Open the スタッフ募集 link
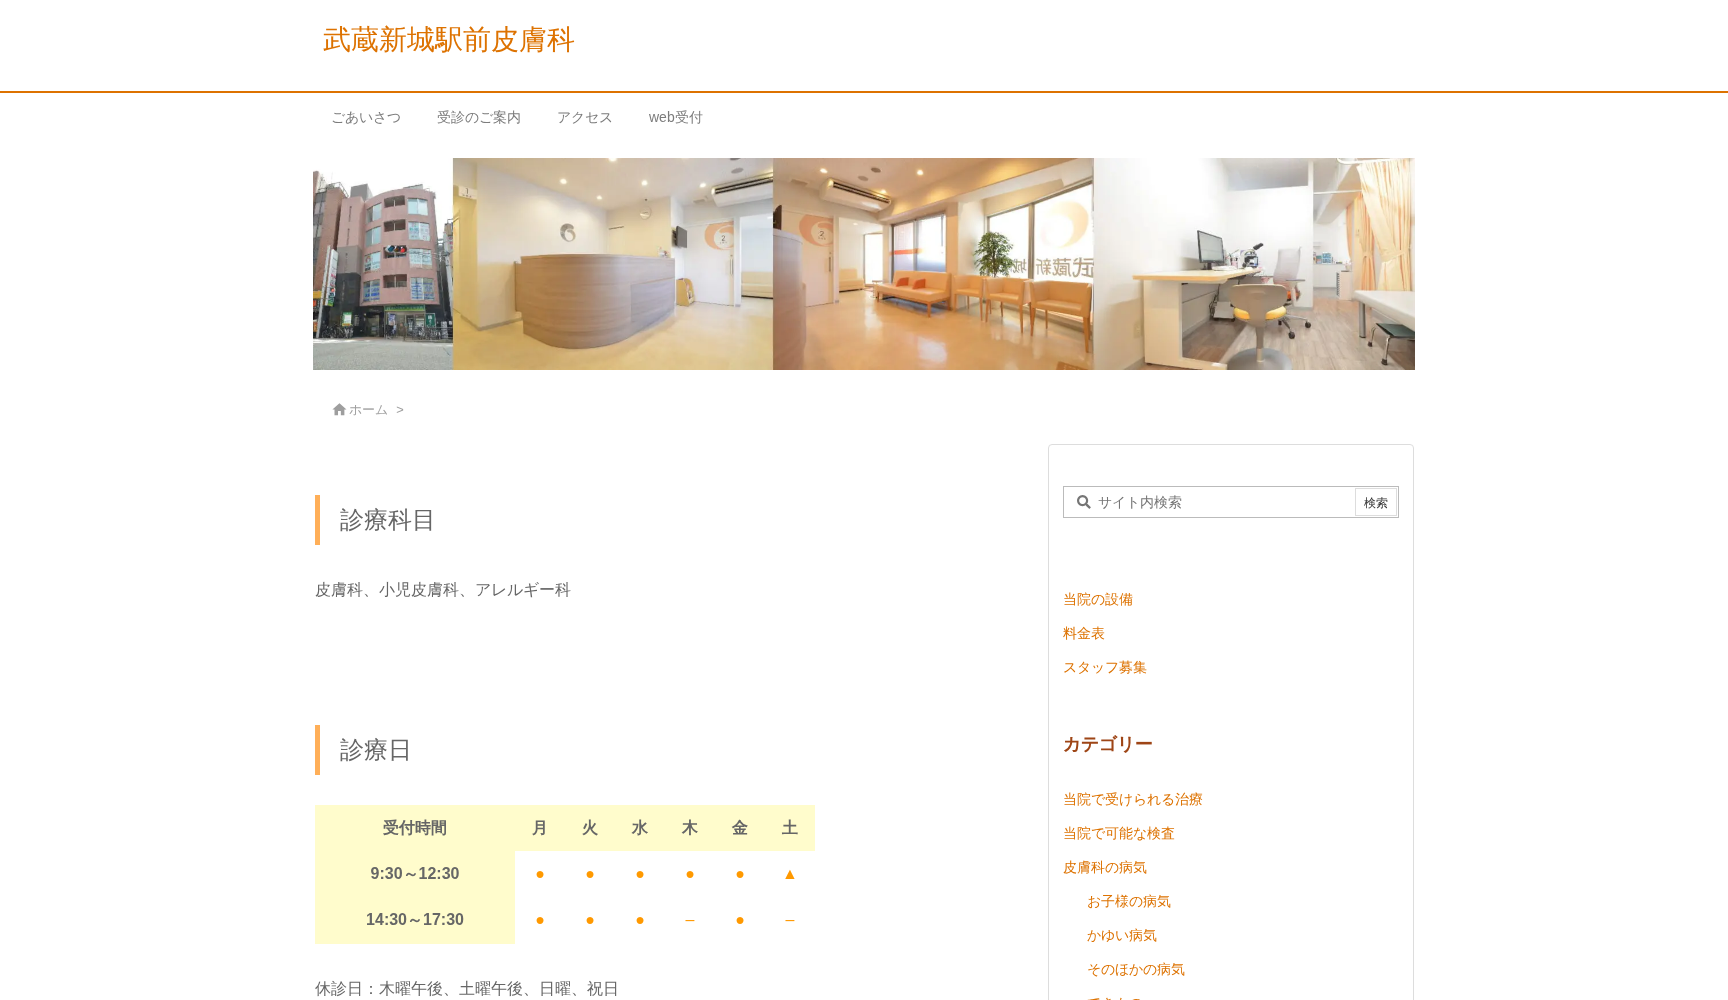This screenshot has height=1000, width=1728. pos(1105,667)
